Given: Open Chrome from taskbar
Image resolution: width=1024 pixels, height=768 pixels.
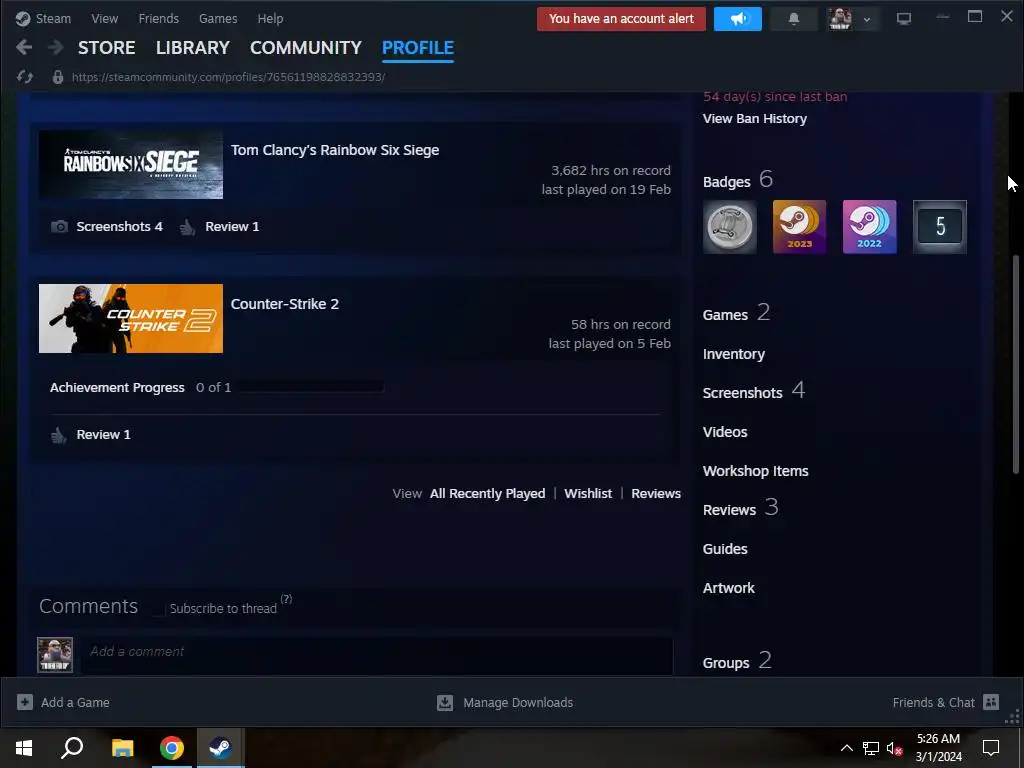Looking at the screenshot, I should point(172,748).
